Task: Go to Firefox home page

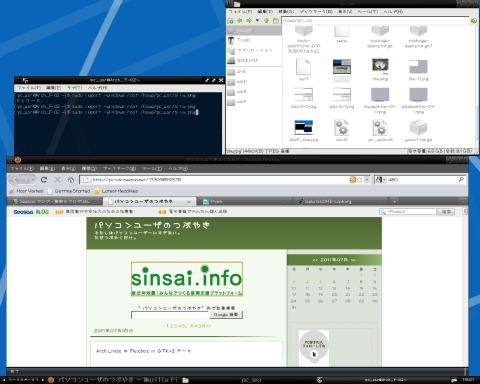Action: click(x=71, y=180)
